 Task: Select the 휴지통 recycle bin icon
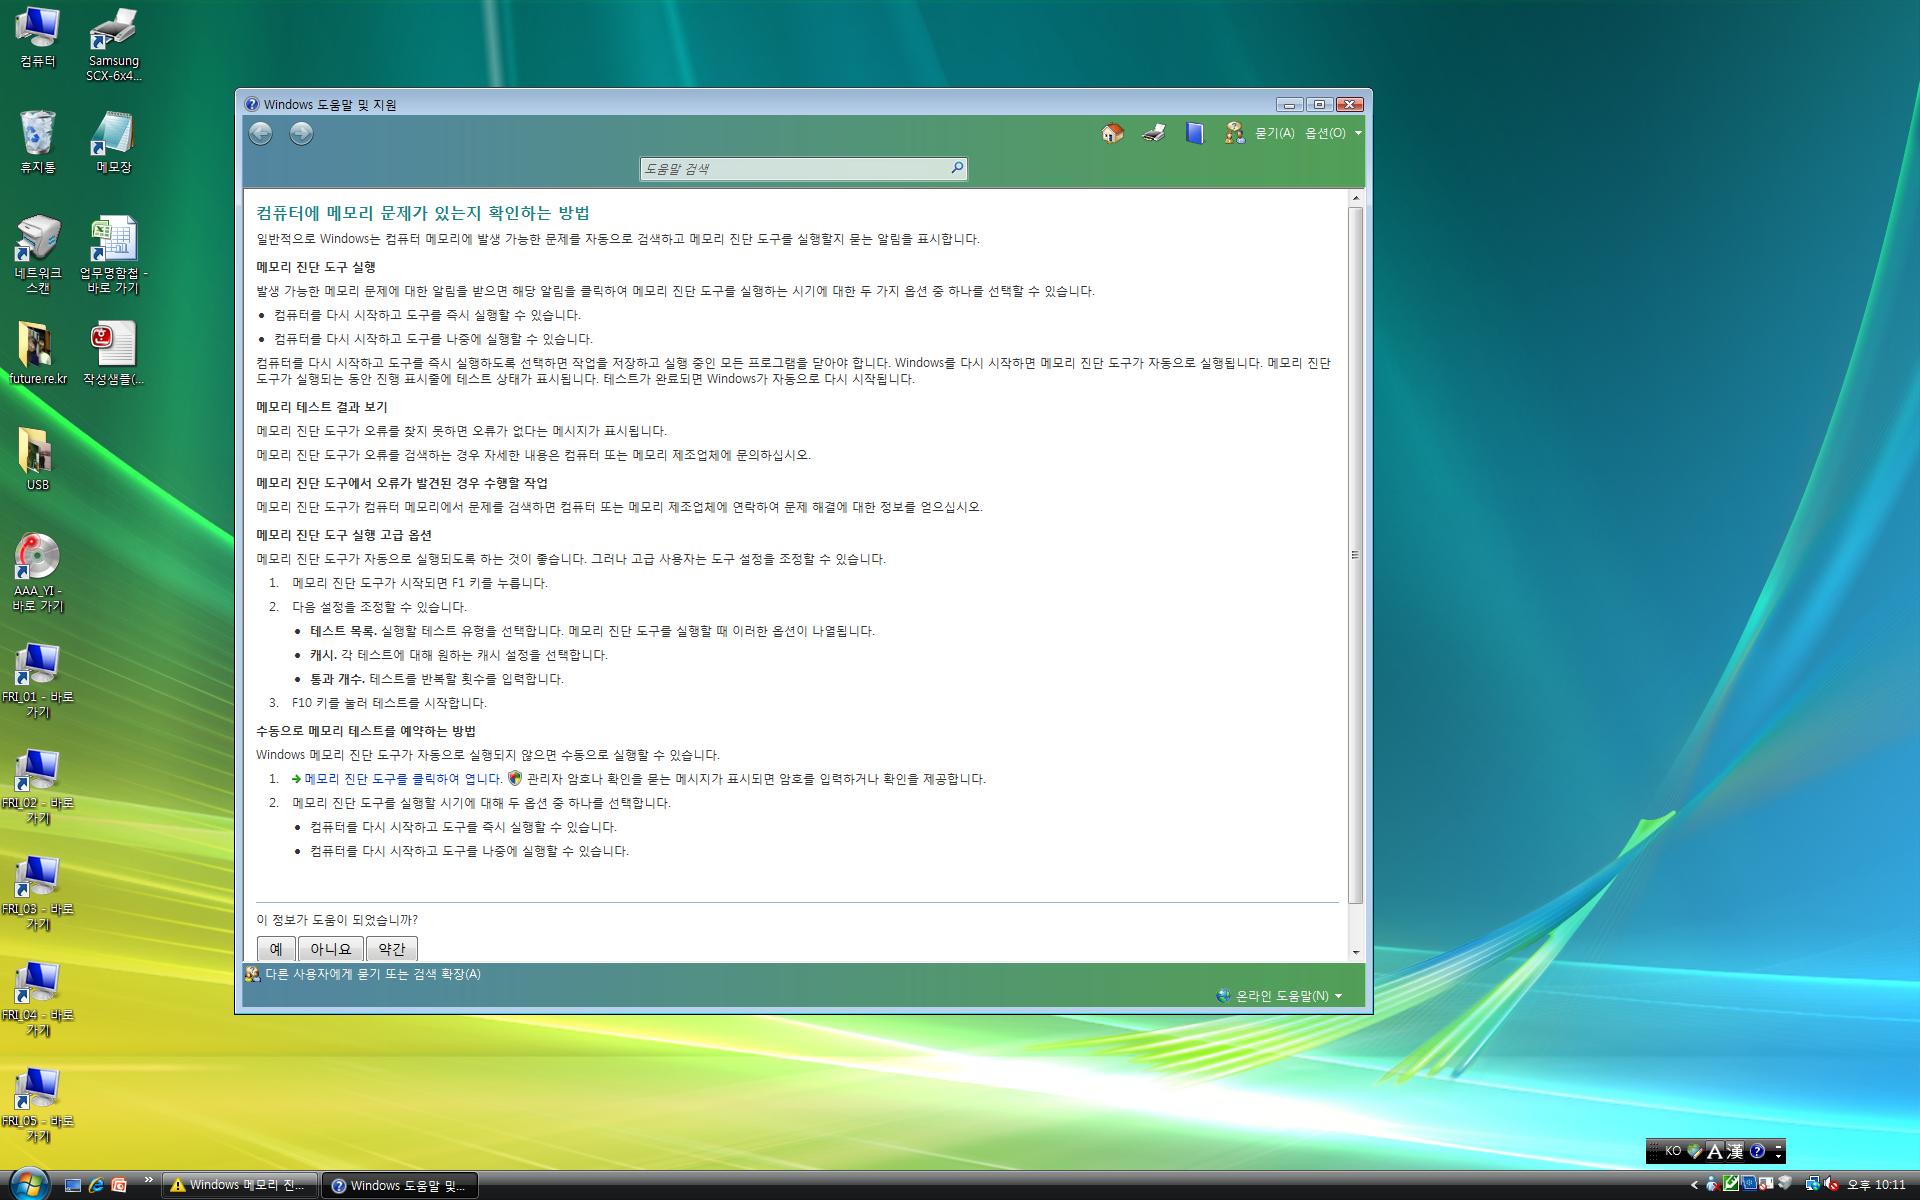tap(38, 143)
